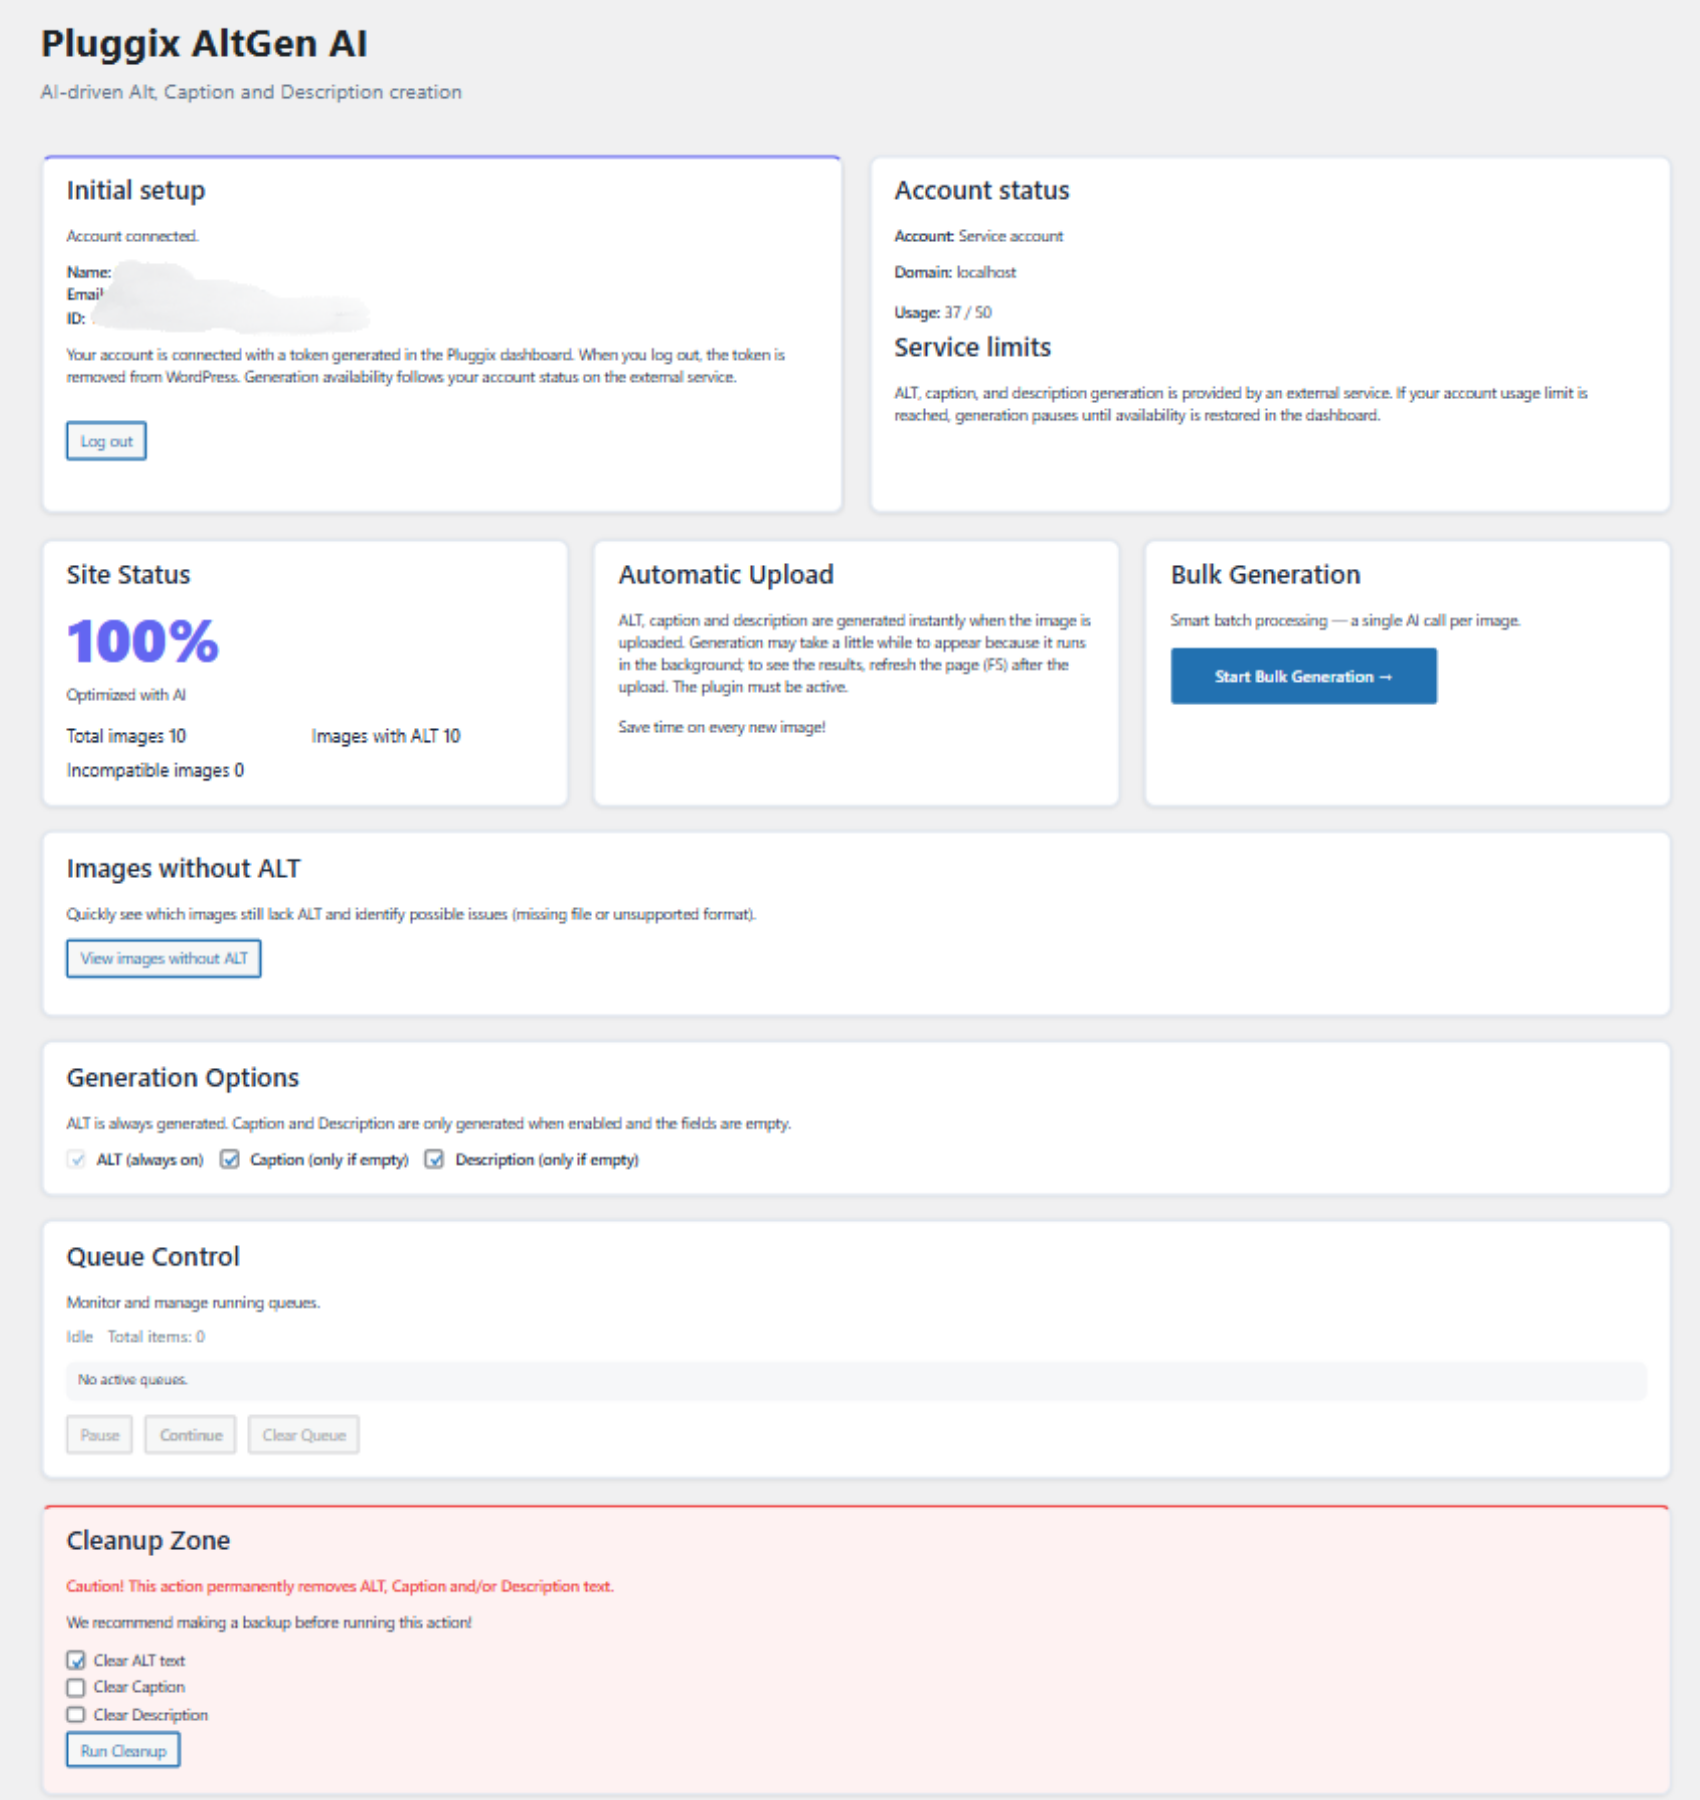Click the Incompatible images 0 stat
The height and width of the screenshot is (1800, 1700).
click(155, 770)
